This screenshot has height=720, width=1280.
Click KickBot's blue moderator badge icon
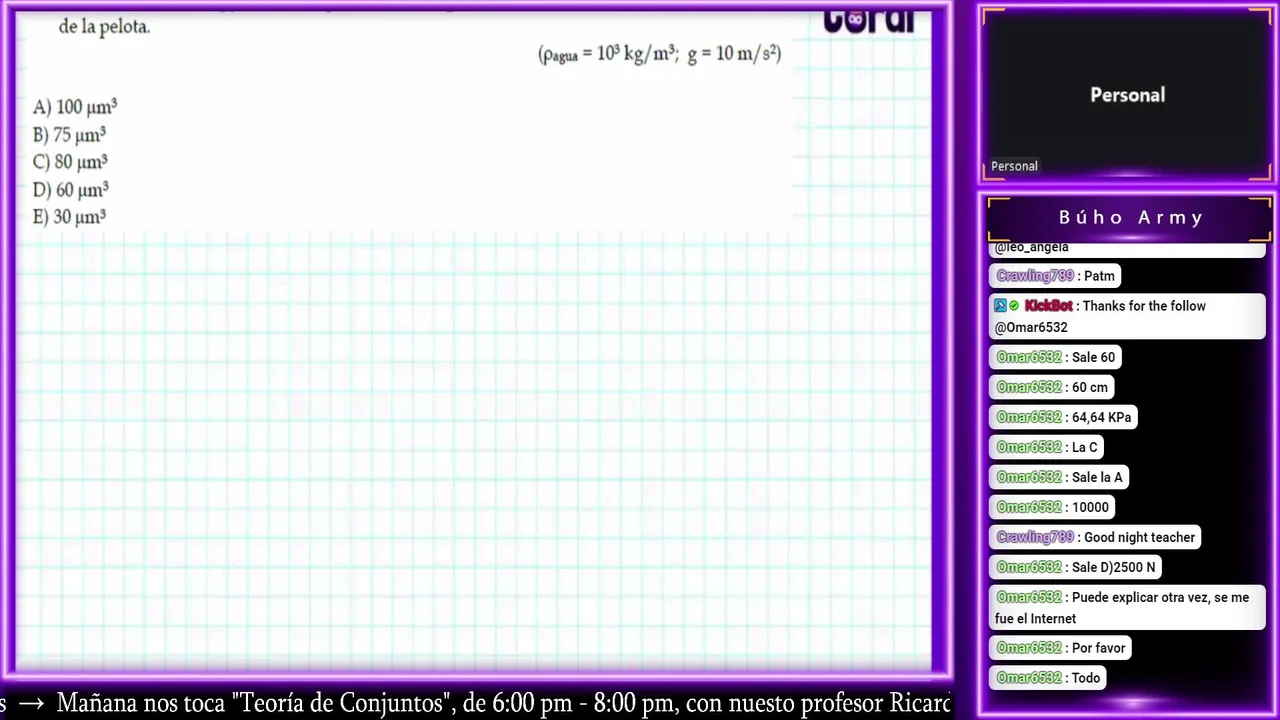pyautogui.click(x=1000, y=306)
